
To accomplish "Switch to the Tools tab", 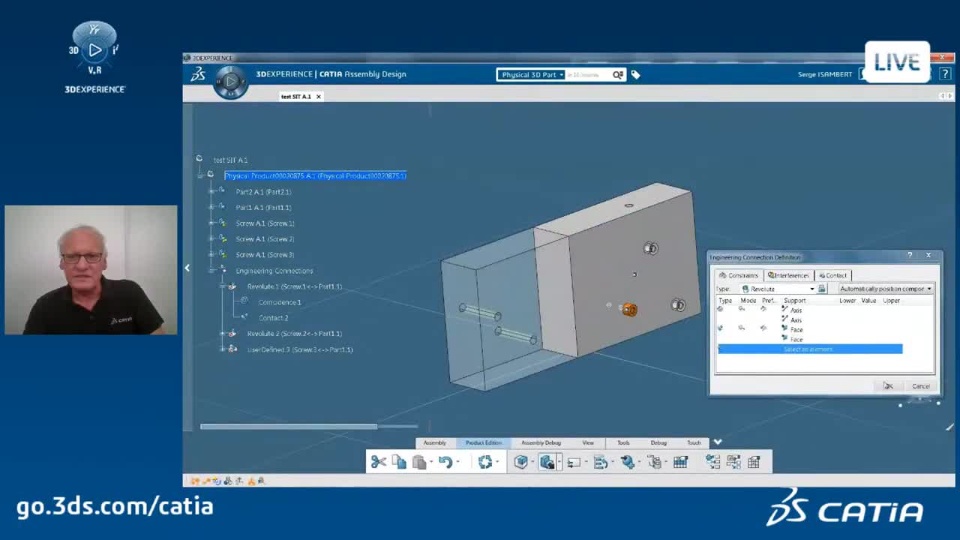I will (x=623, y=443).
